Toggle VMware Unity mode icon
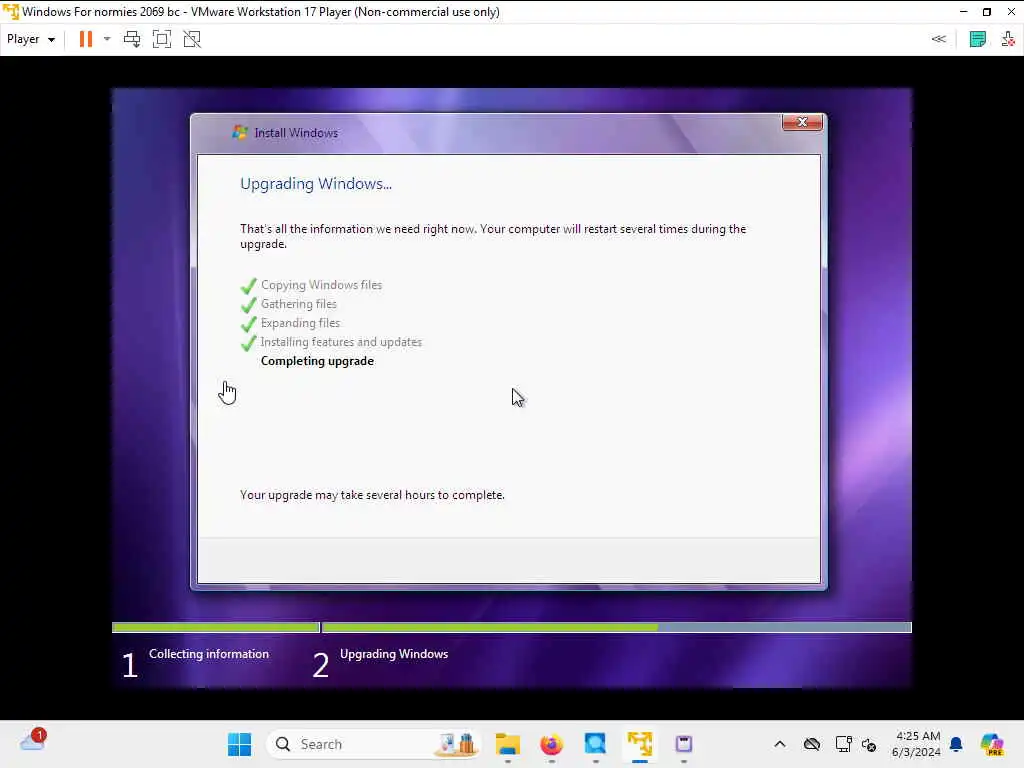1024x768 pixels. pos(192,39)
